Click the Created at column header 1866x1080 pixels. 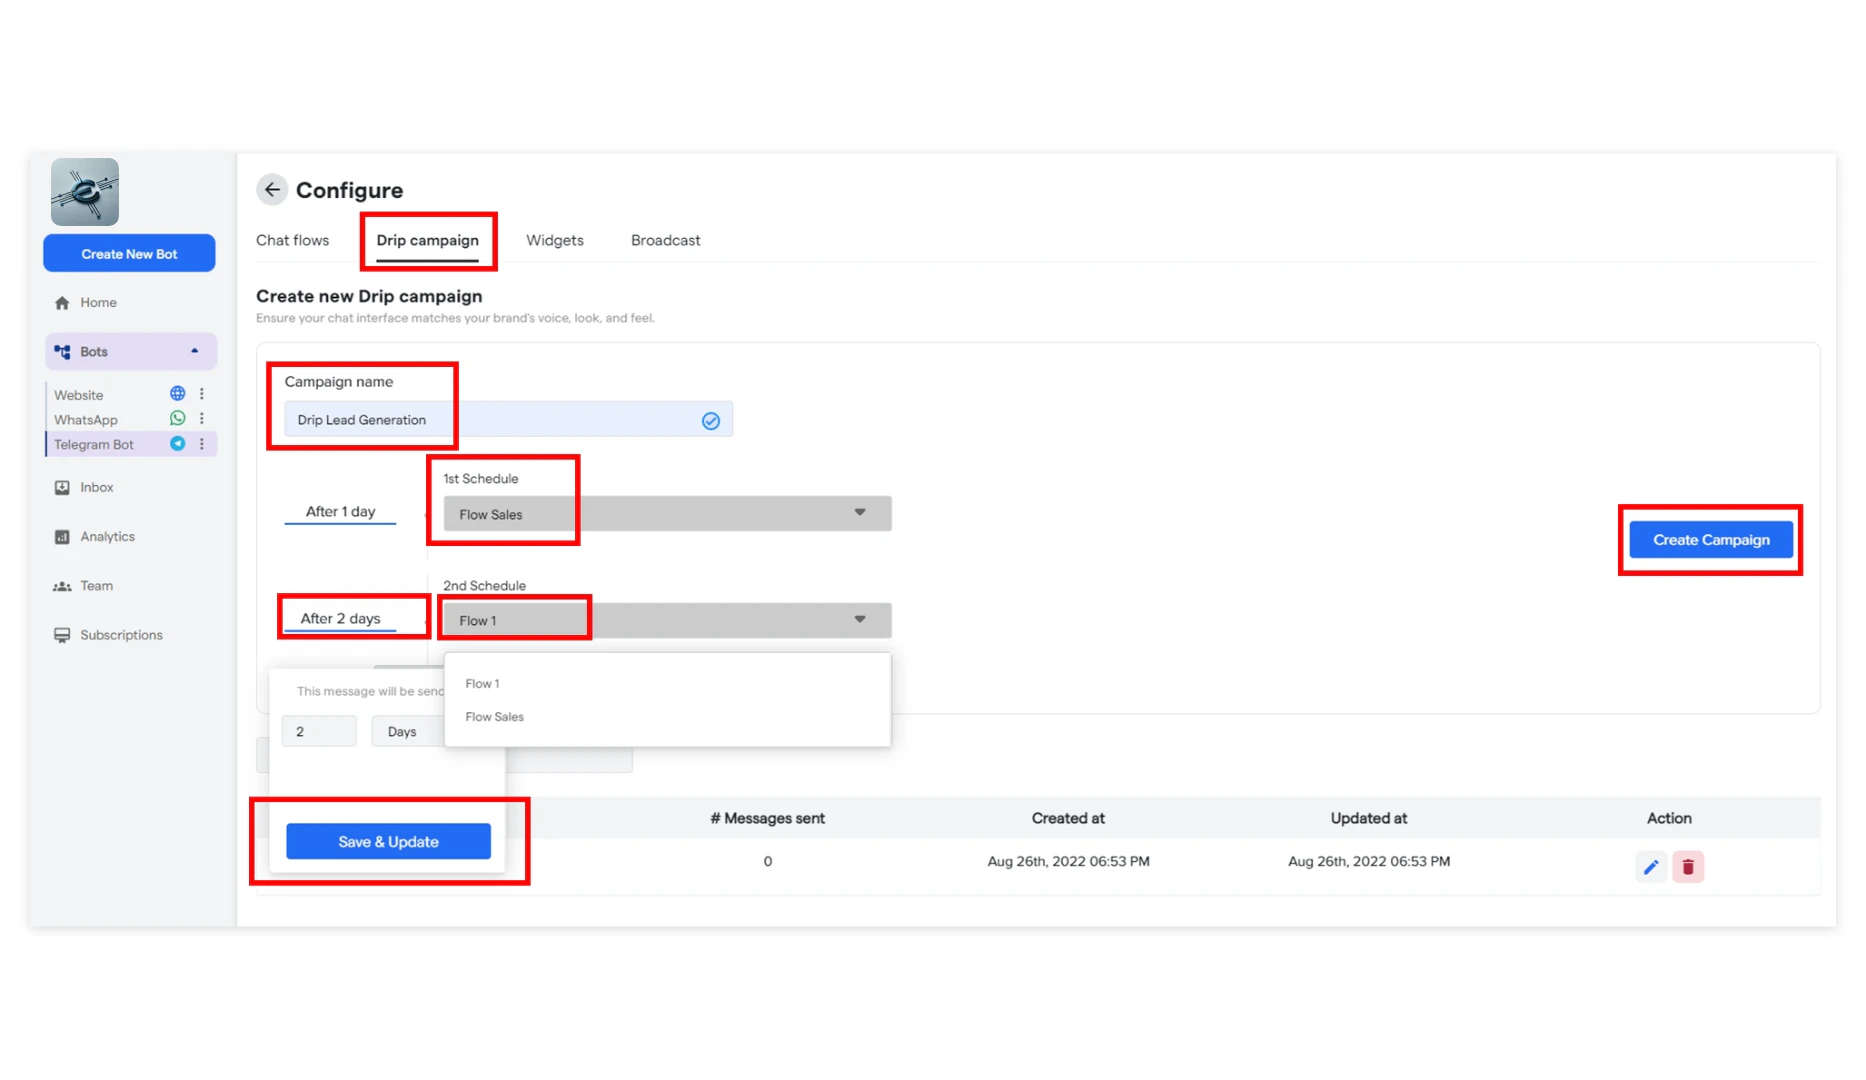pos(1068,818)
